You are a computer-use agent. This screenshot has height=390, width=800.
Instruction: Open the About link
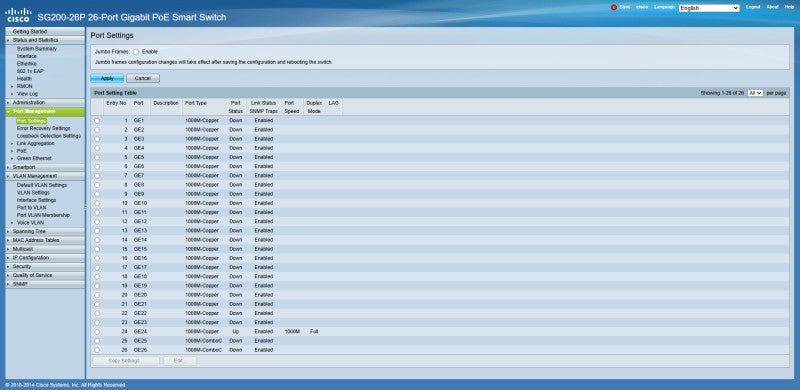tap(772, 7)
